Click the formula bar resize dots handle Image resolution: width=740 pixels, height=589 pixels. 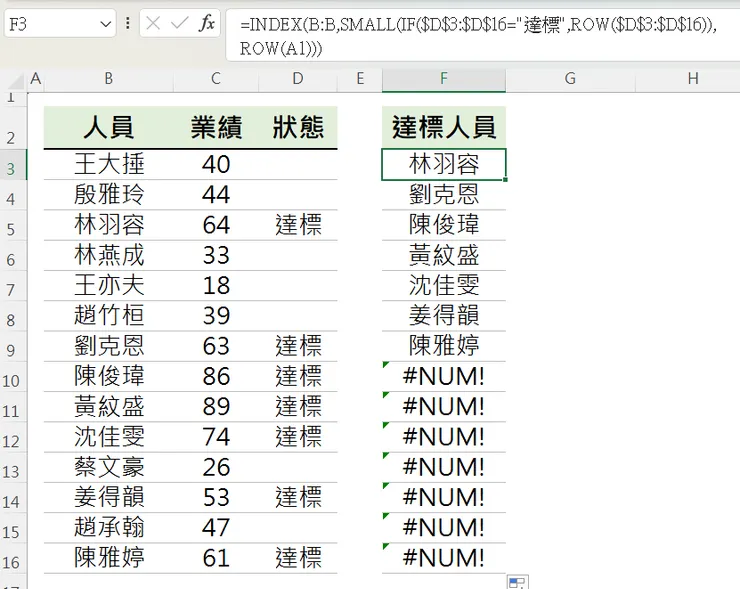127,23
